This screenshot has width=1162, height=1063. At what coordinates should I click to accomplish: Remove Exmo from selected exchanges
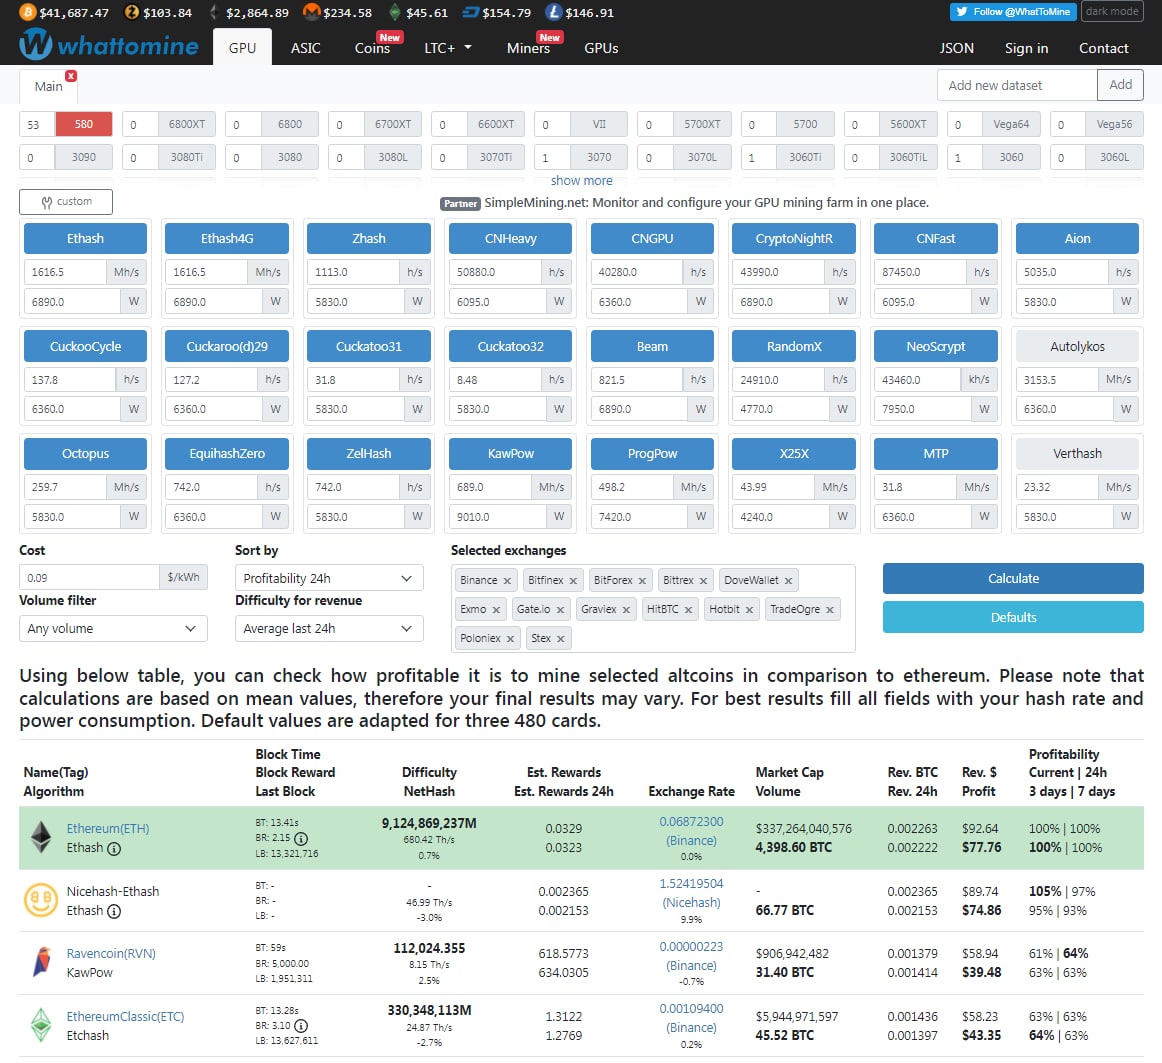pos(496,610)
